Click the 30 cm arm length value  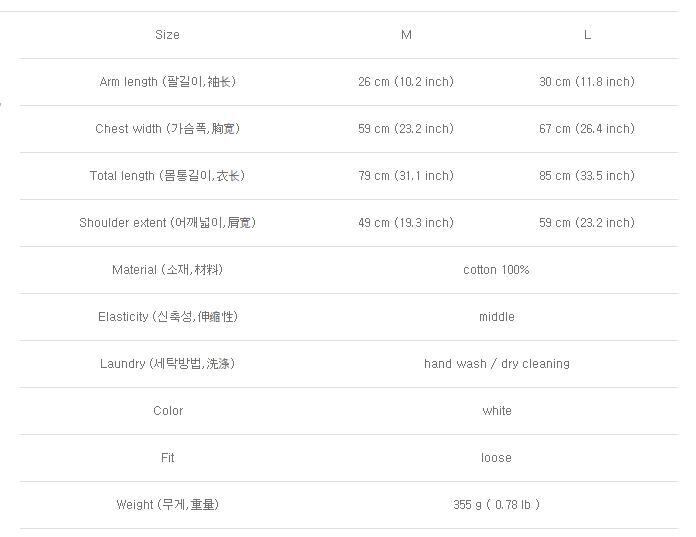pos(586,82)
